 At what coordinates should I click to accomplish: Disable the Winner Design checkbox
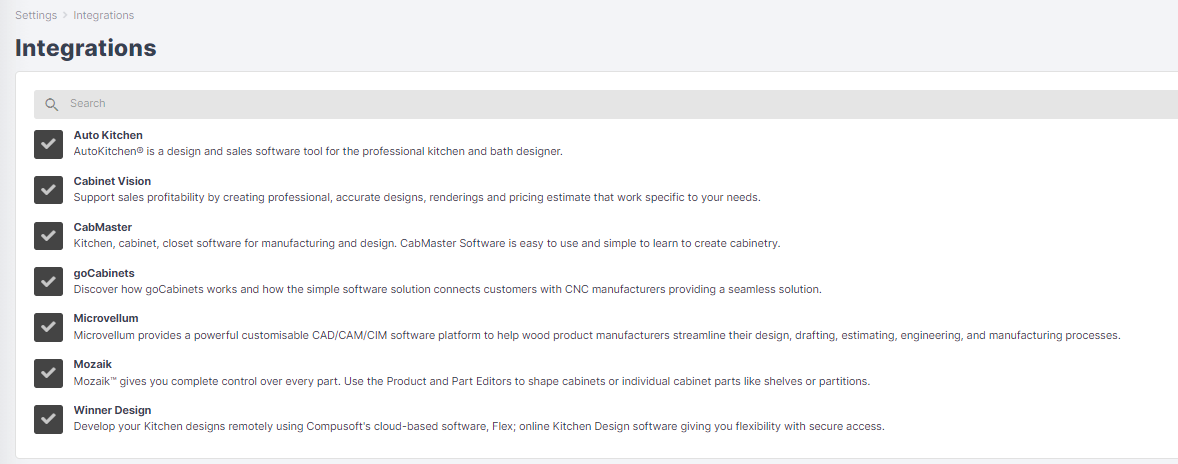pos(48,419)
